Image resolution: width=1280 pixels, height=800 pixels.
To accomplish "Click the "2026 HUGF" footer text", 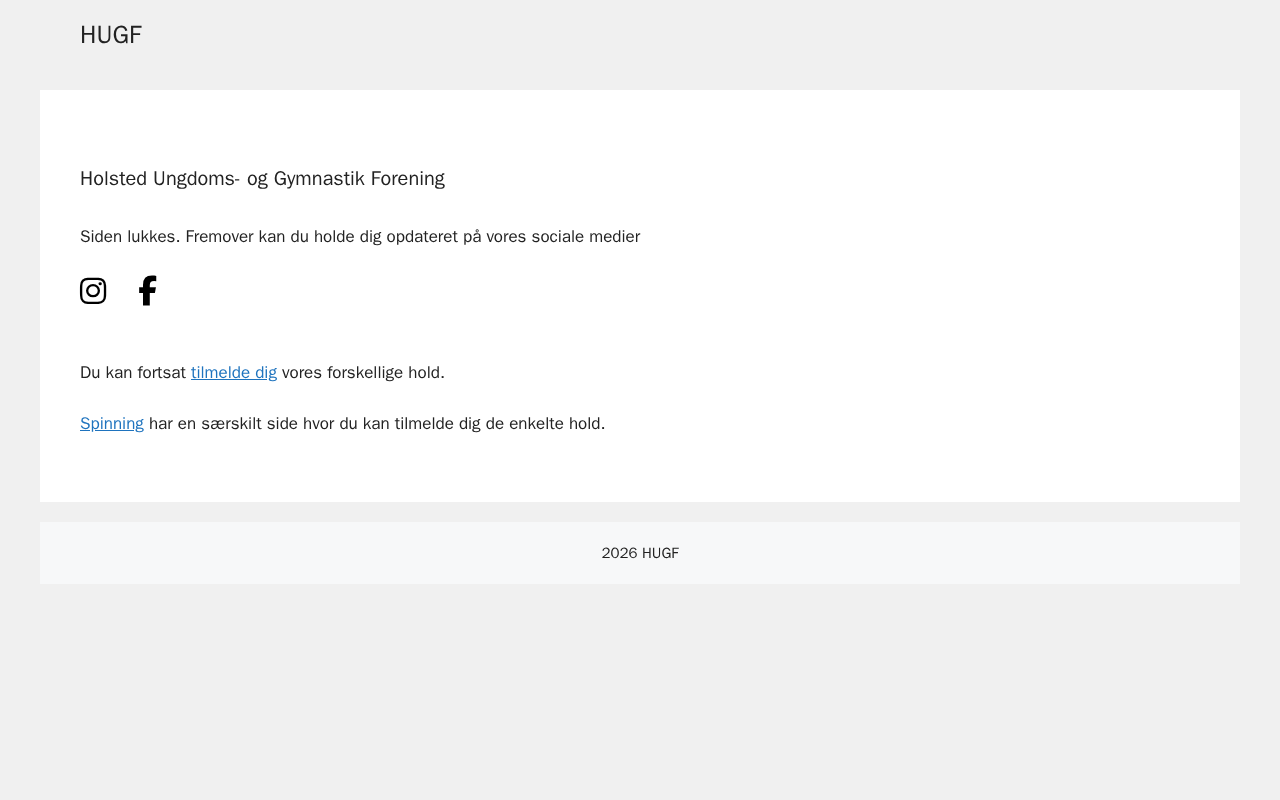I will (640, 553).
